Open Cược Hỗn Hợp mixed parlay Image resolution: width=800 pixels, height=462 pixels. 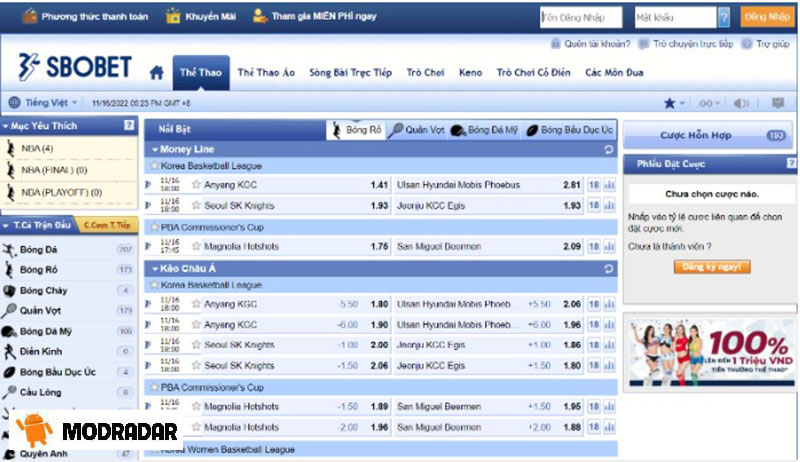708,135
